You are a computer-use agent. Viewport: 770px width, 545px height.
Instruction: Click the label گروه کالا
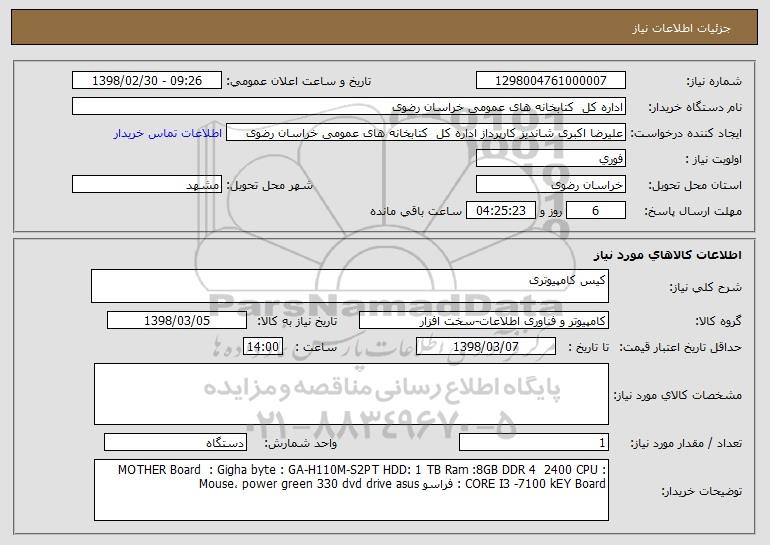click(x=718, y=321)
